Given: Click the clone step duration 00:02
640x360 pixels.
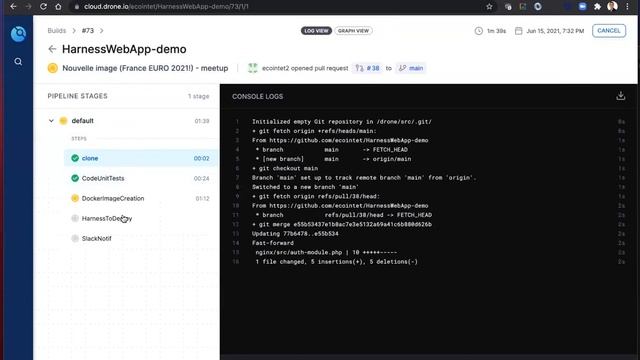Looking at the screenshot, I should 202,158.
